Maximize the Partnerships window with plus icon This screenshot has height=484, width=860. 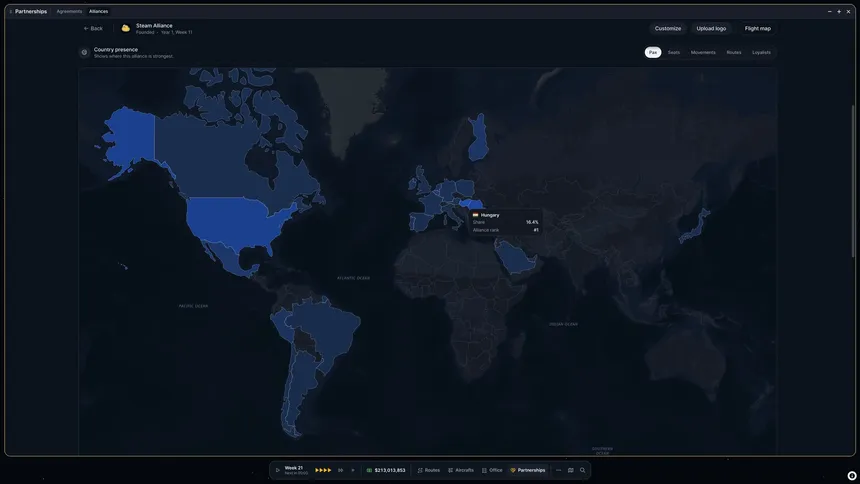click(x=839, y=12)
